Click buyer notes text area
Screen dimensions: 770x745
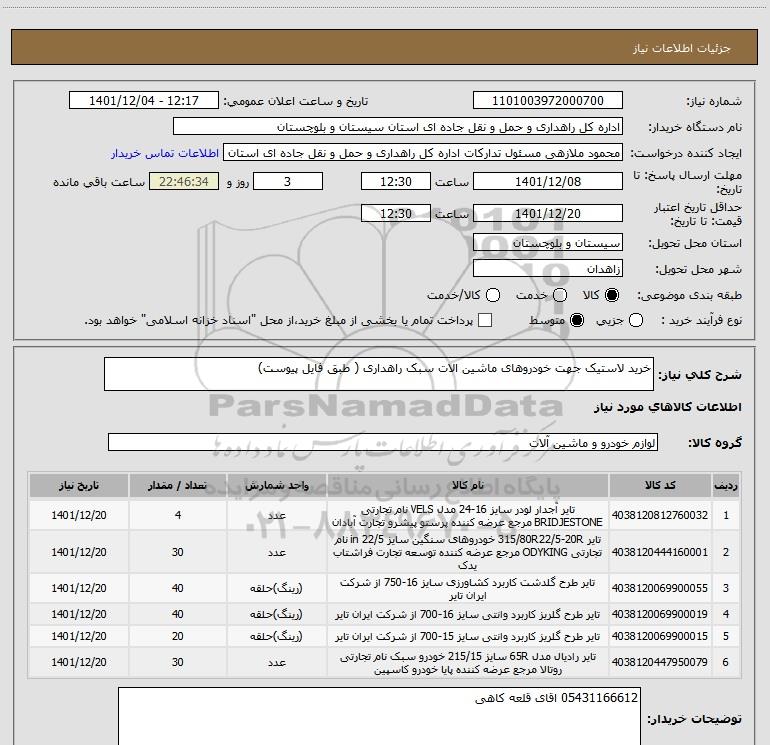[379, 717]
